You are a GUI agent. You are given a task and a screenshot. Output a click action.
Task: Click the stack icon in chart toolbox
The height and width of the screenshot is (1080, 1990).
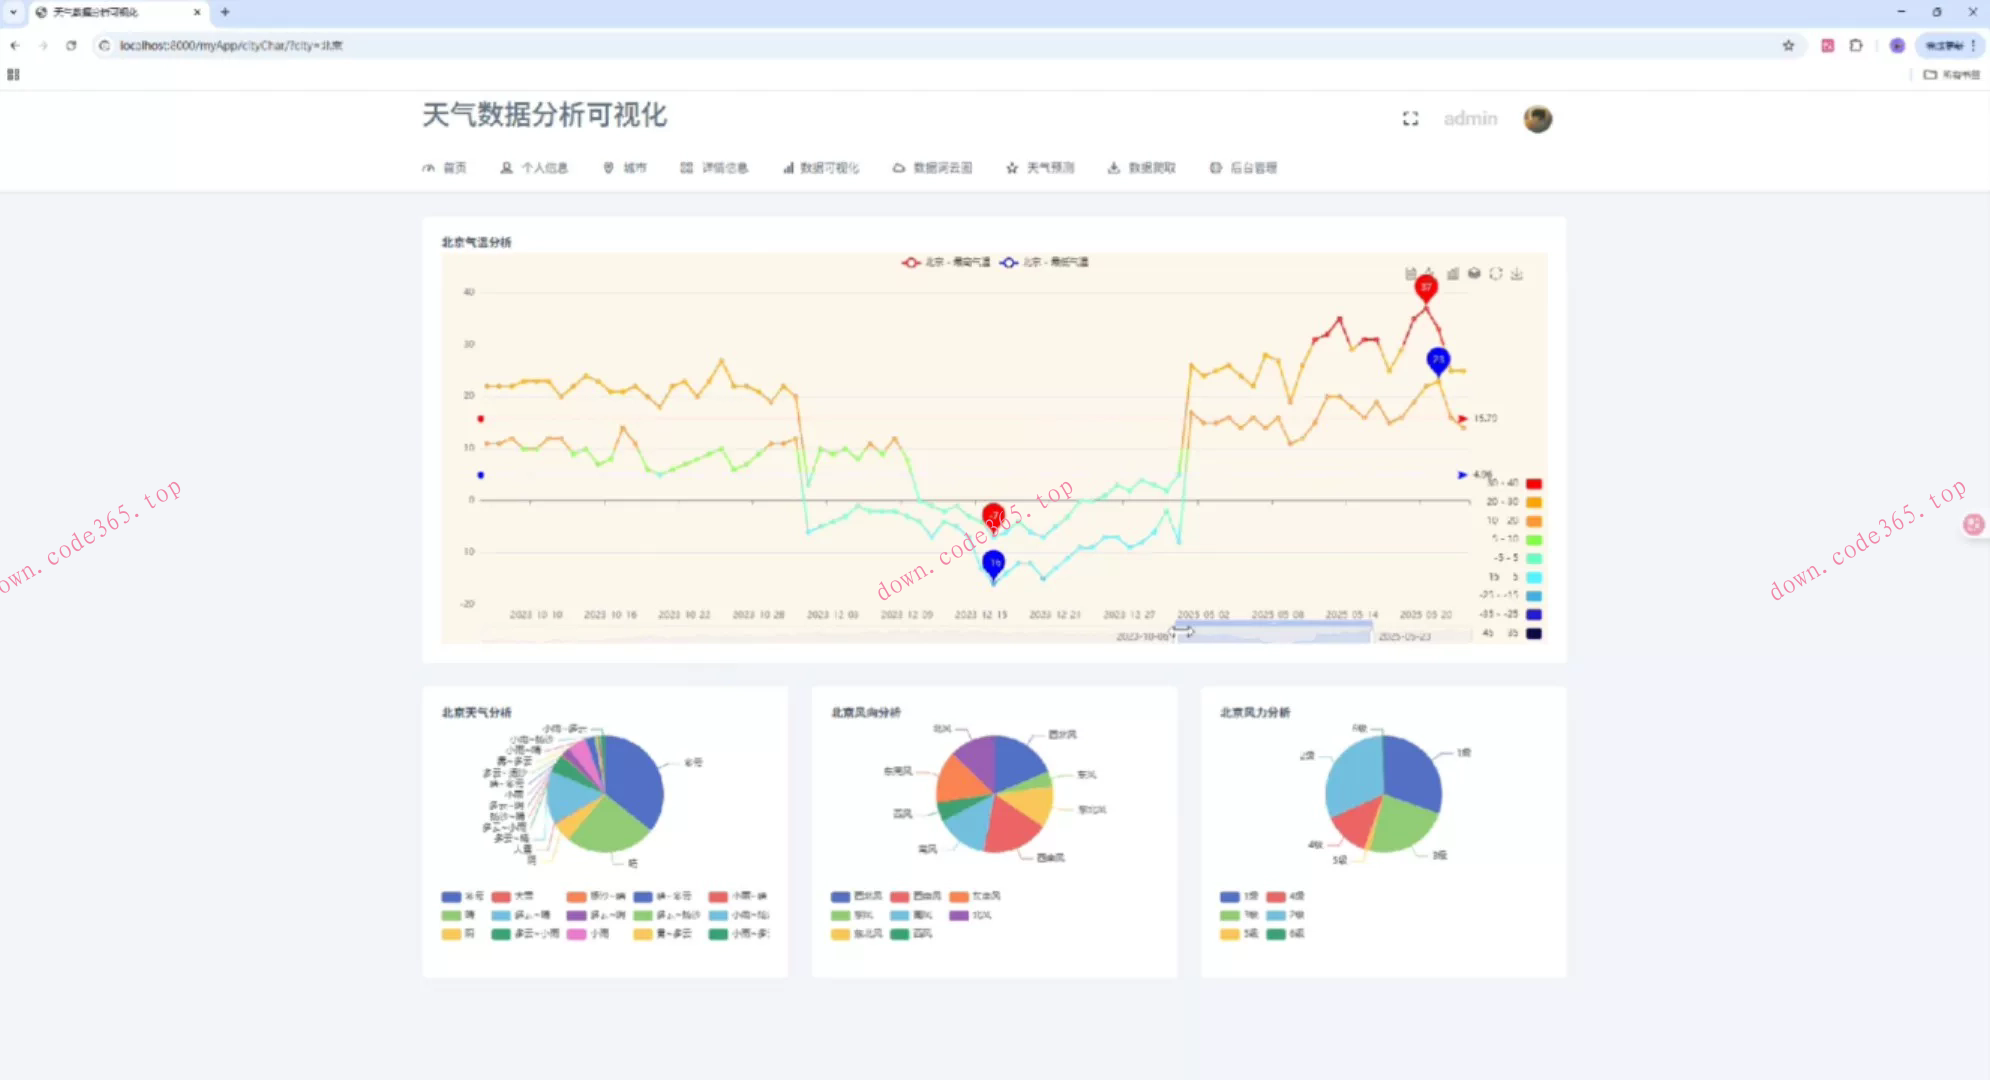pyautogui.click(x=1474, y=274)
